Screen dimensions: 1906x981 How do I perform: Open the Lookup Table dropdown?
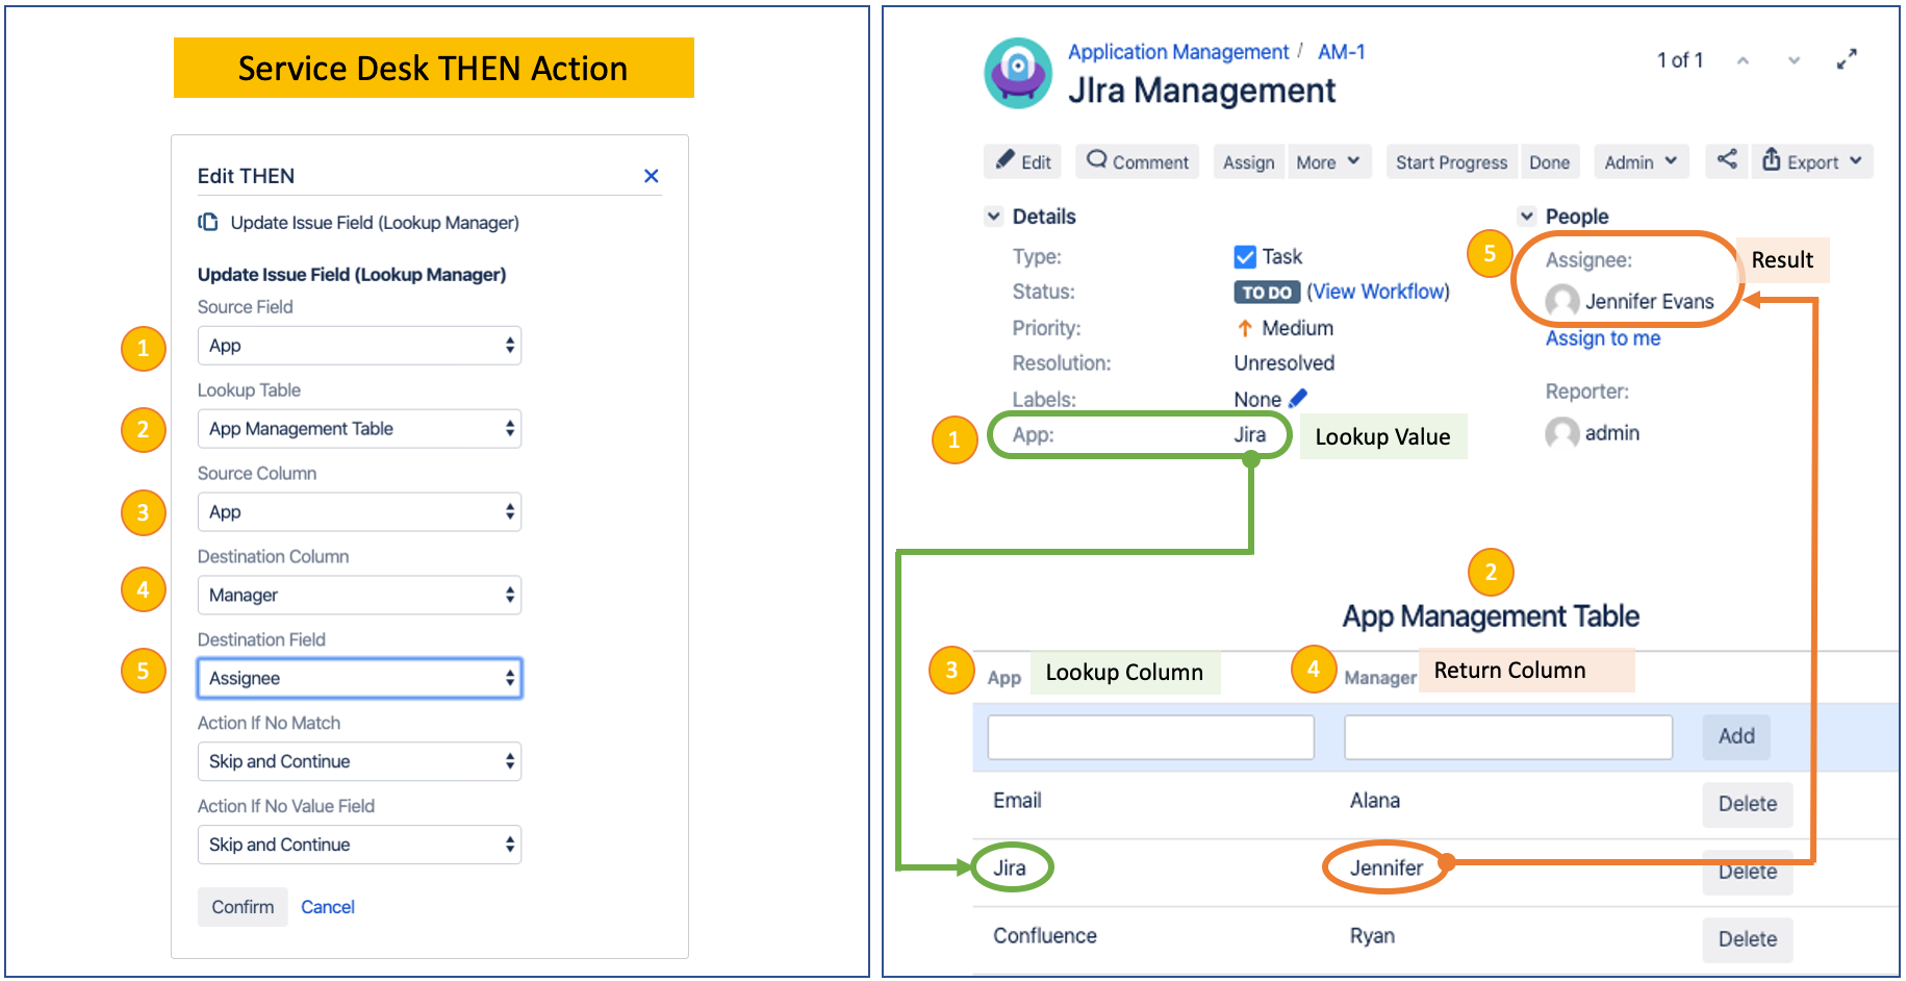coord(359,429)
